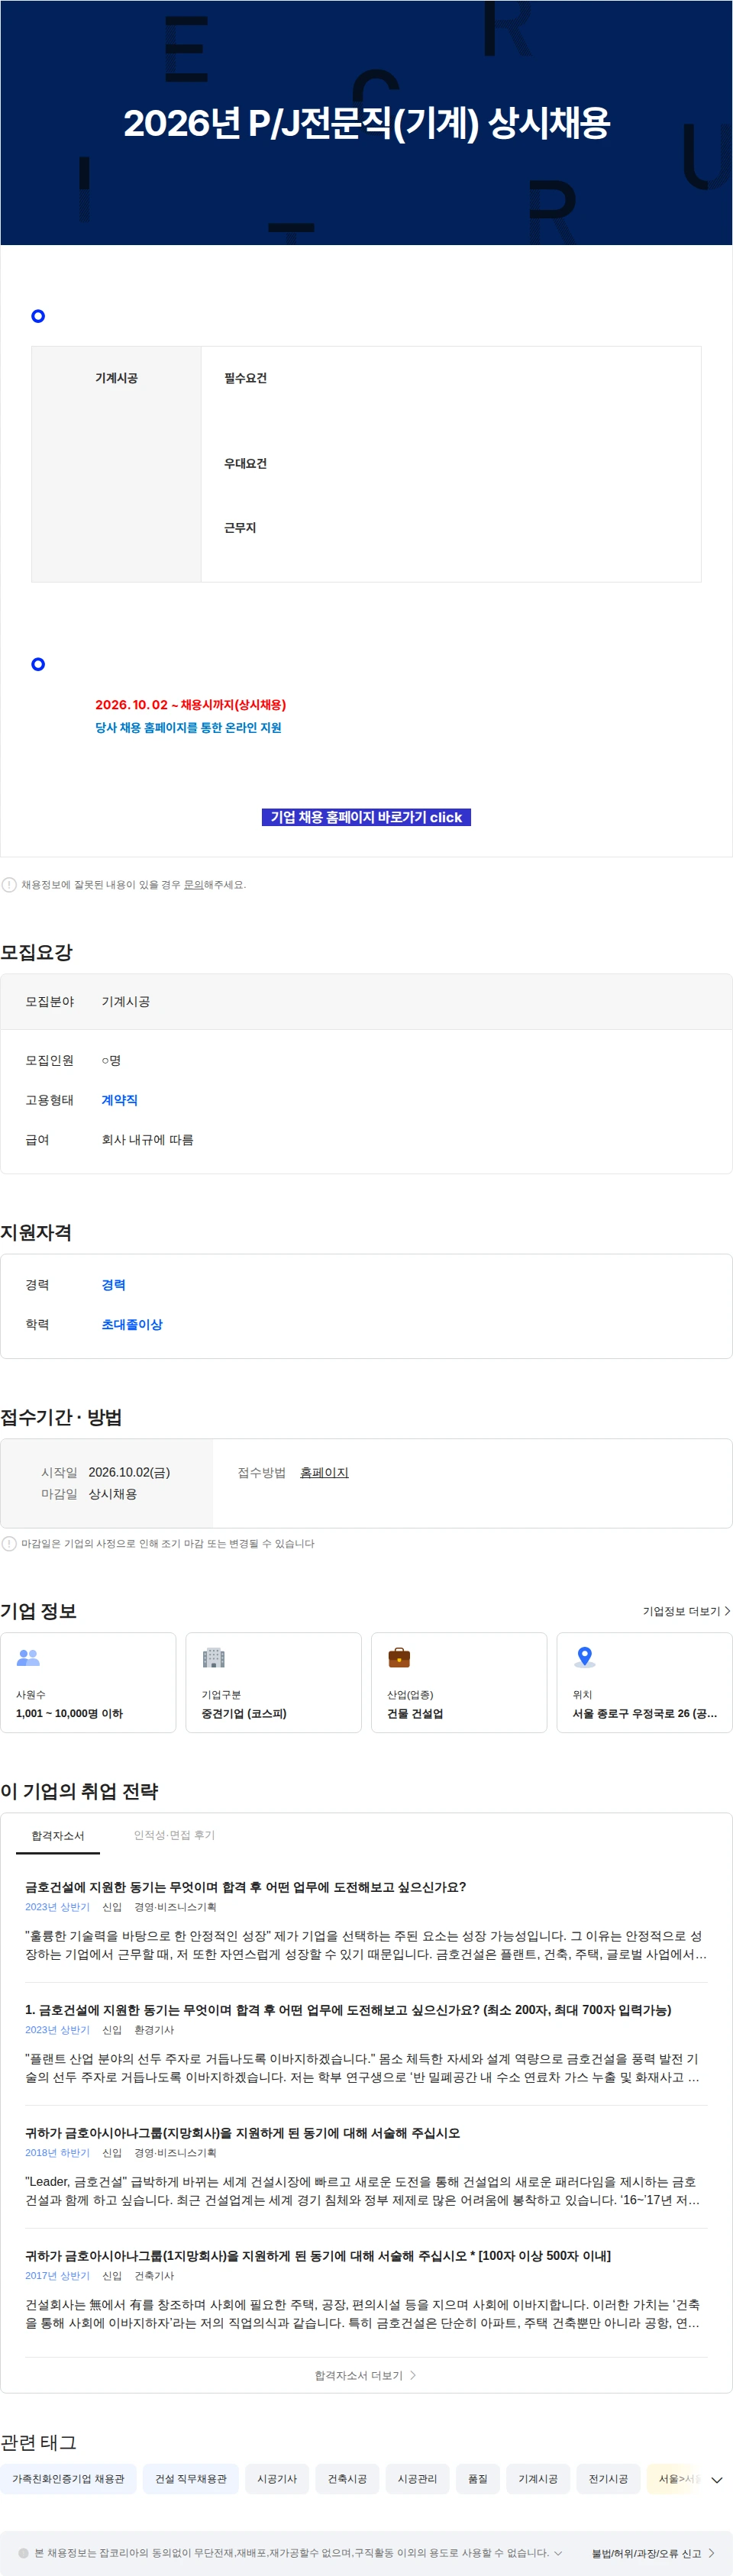Viewport: 733px width, 2576px height.
Task: Click the 2017년 상반기 essay period label
Action: [57, 2276]
